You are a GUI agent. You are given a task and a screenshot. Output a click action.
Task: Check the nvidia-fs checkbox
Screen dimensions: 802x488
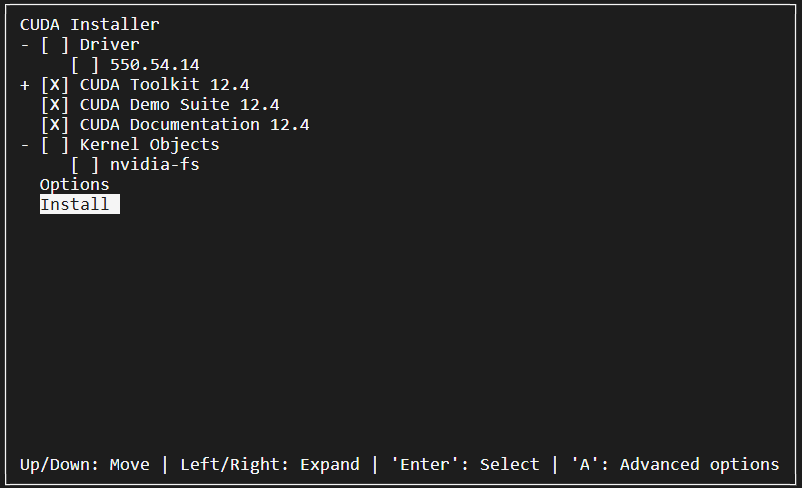coord(85,165)
